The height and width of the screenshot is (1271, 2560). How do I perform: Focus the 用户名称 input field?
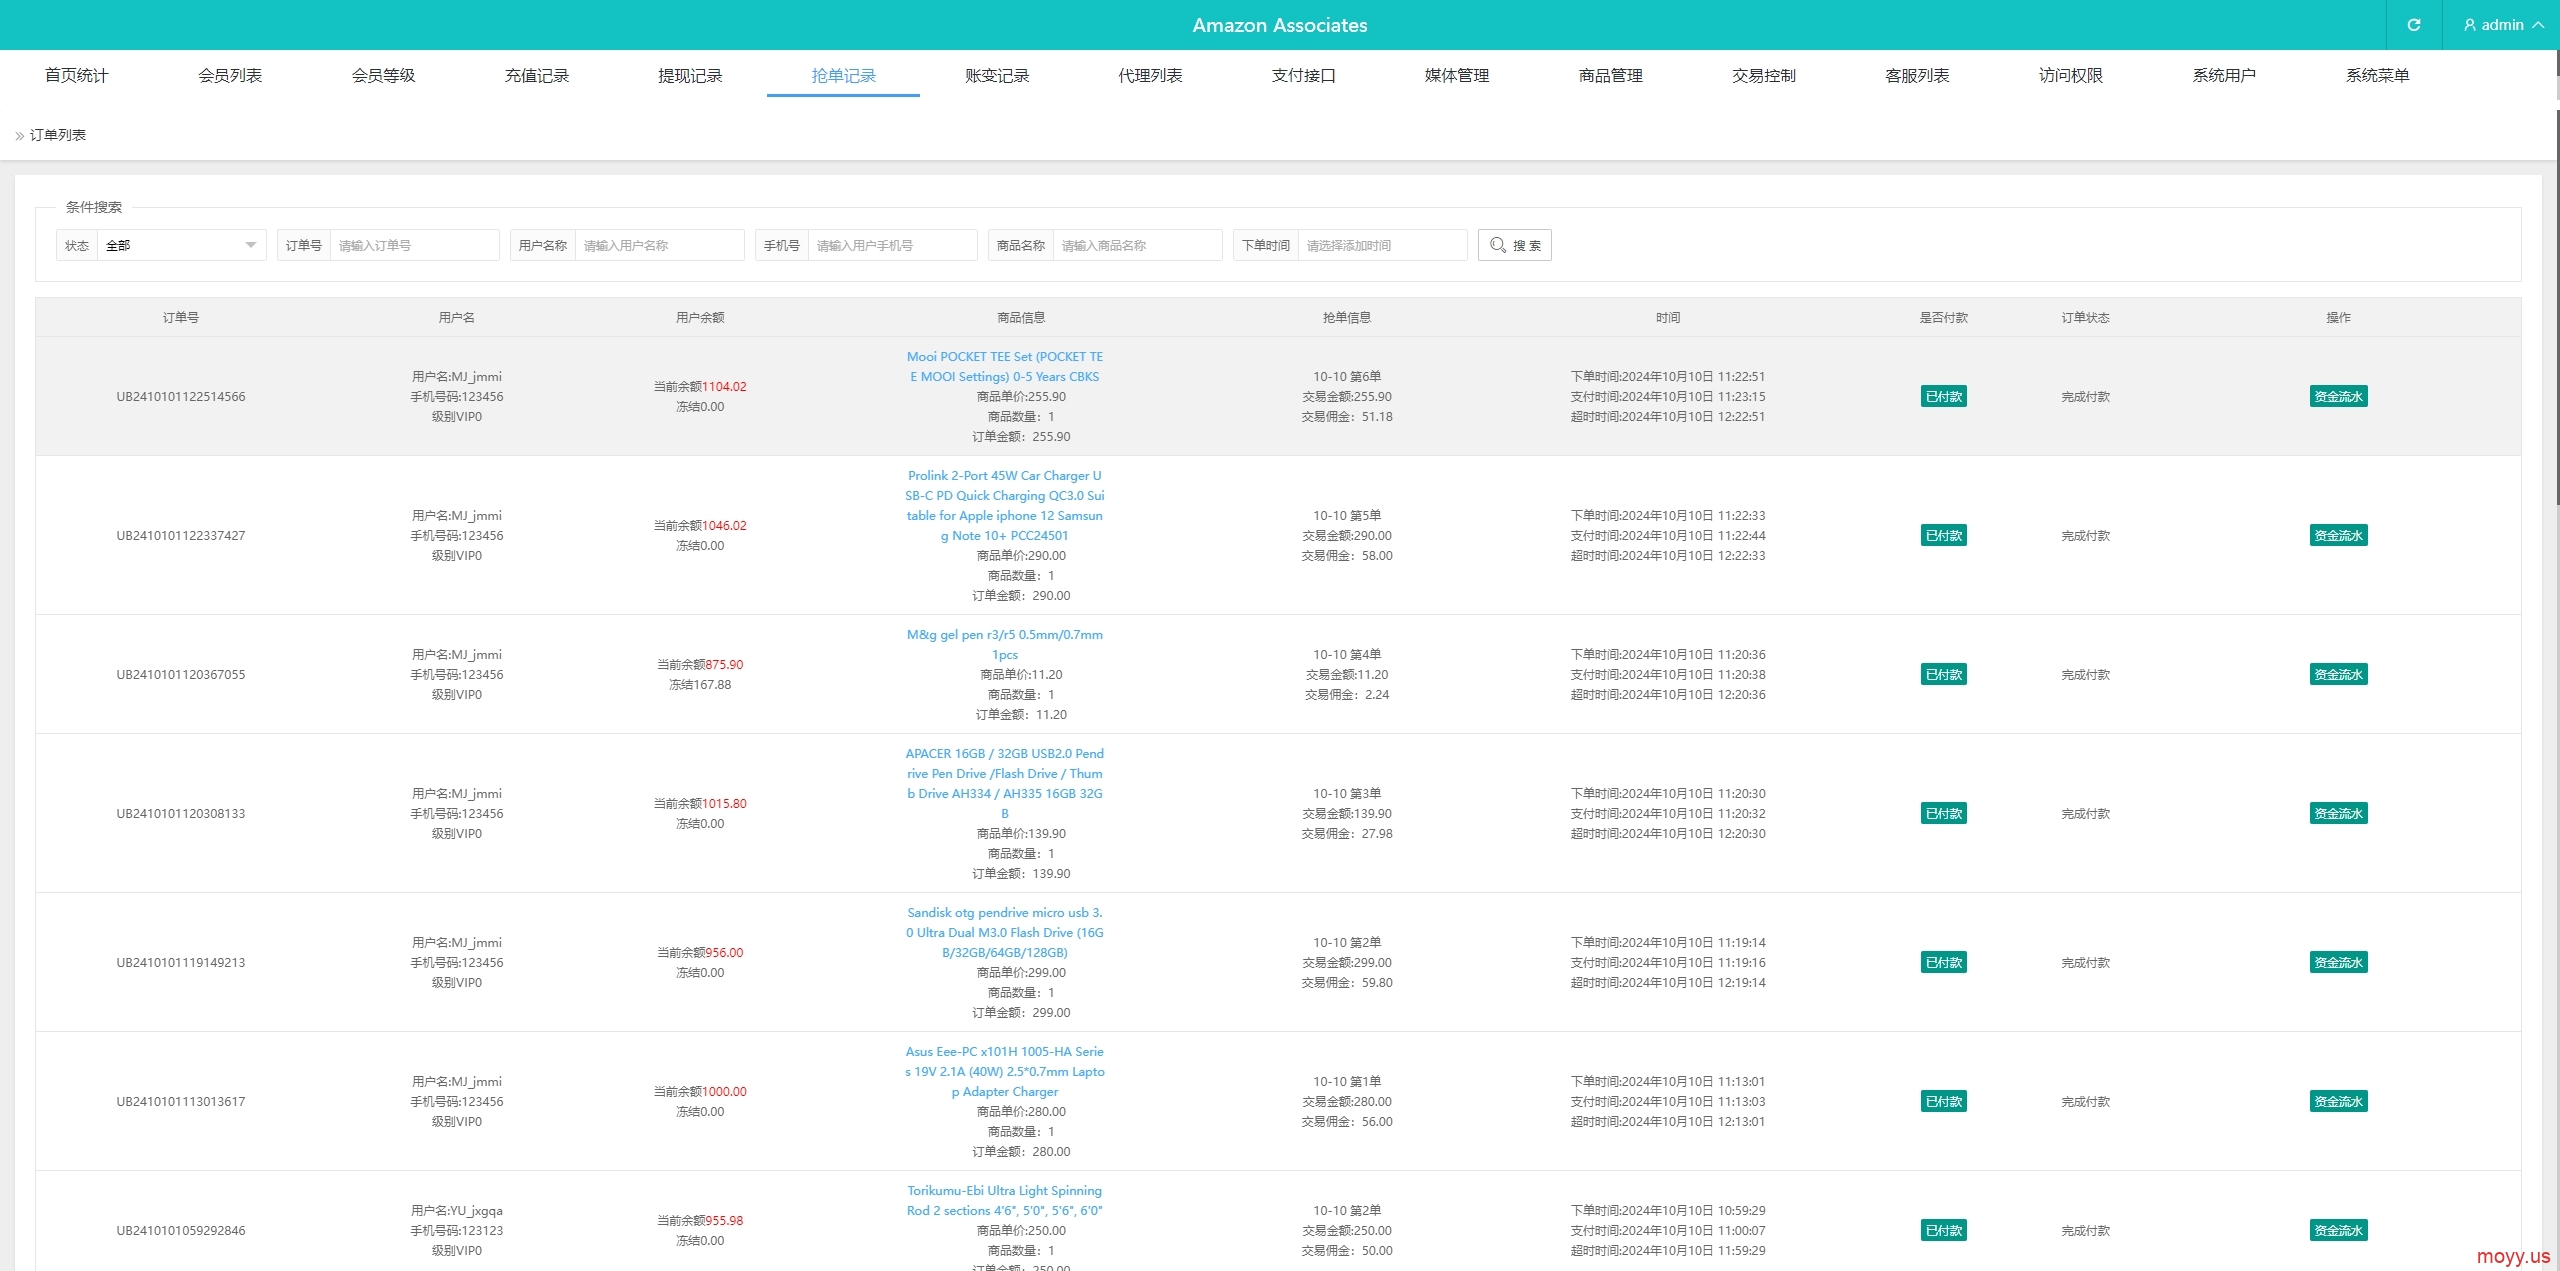(659, 245)
